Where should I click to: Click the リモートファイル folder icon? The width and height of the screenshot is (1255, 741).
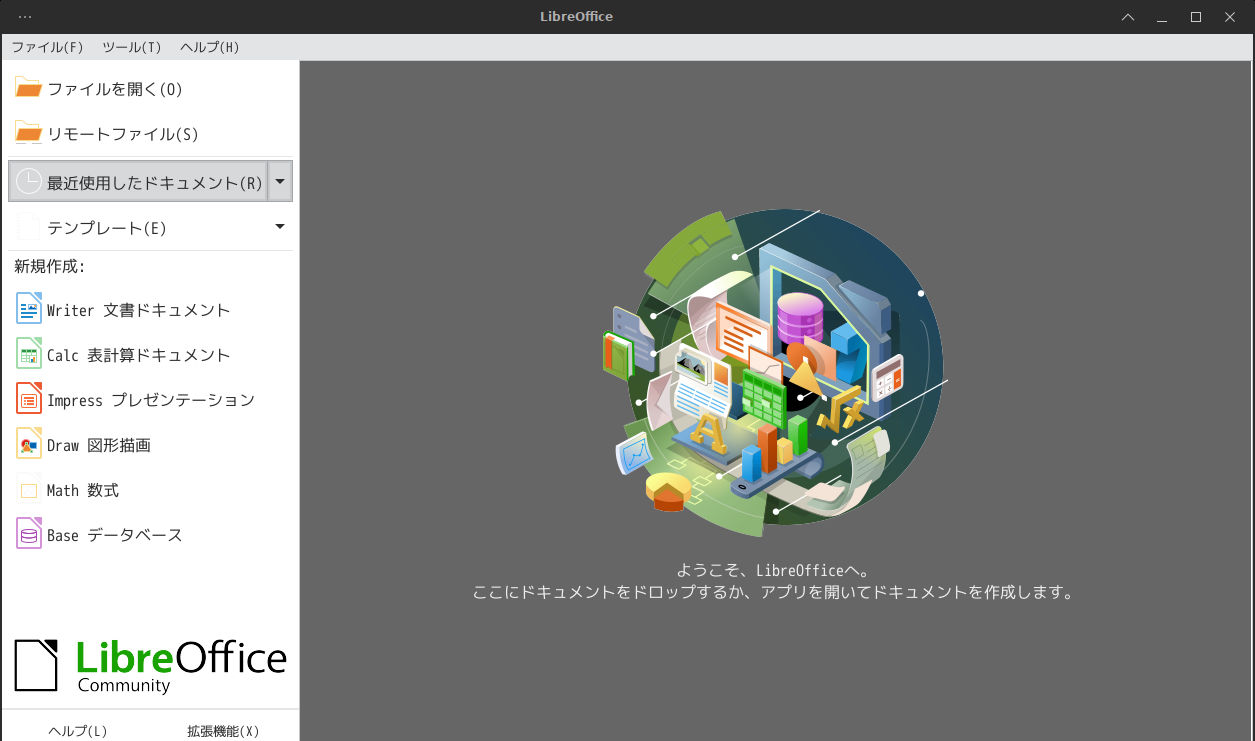(28, 133)
